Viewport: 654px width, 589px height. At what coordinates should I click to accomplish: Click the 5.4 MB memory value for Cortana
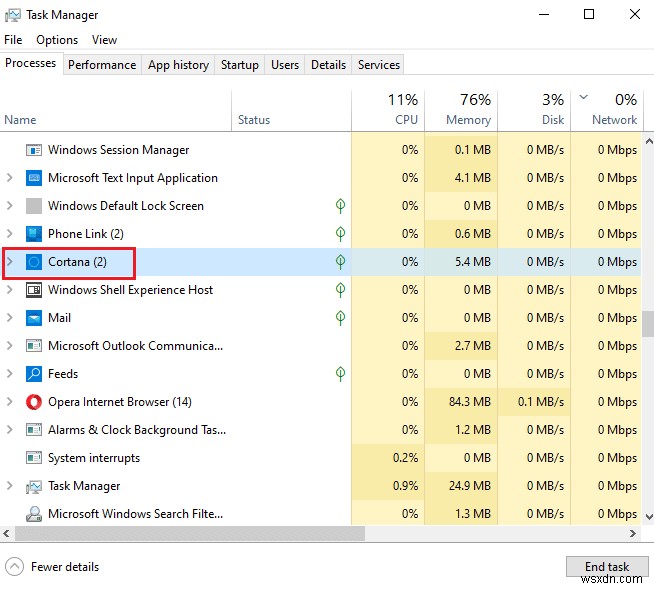point(473,262)
